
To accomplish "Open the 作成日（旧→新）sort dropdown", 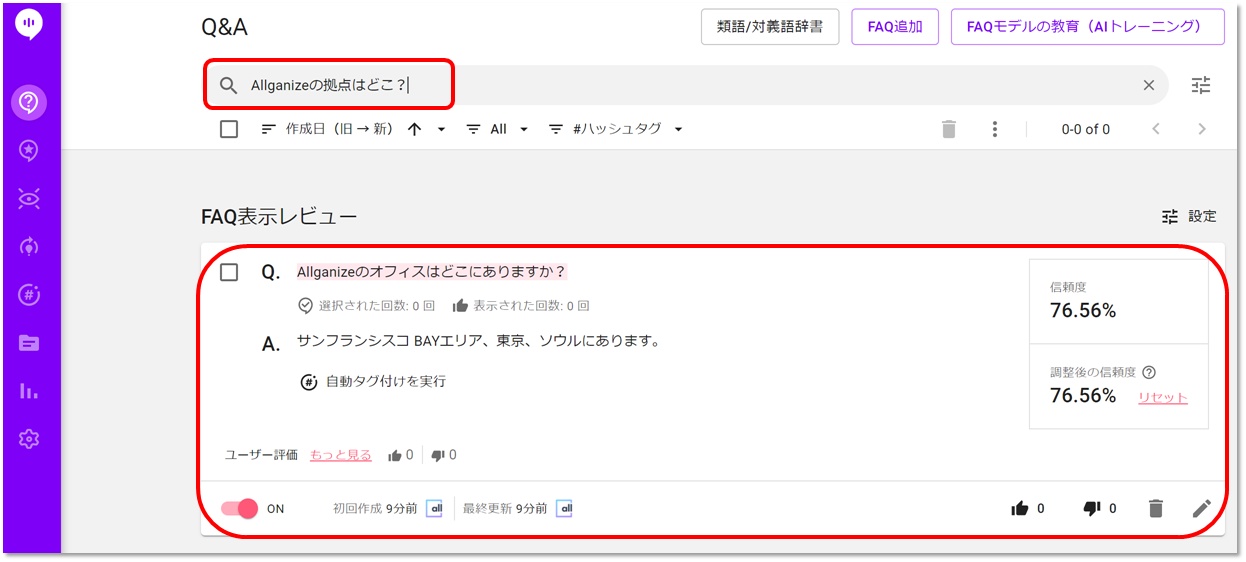I will [353, 129].
